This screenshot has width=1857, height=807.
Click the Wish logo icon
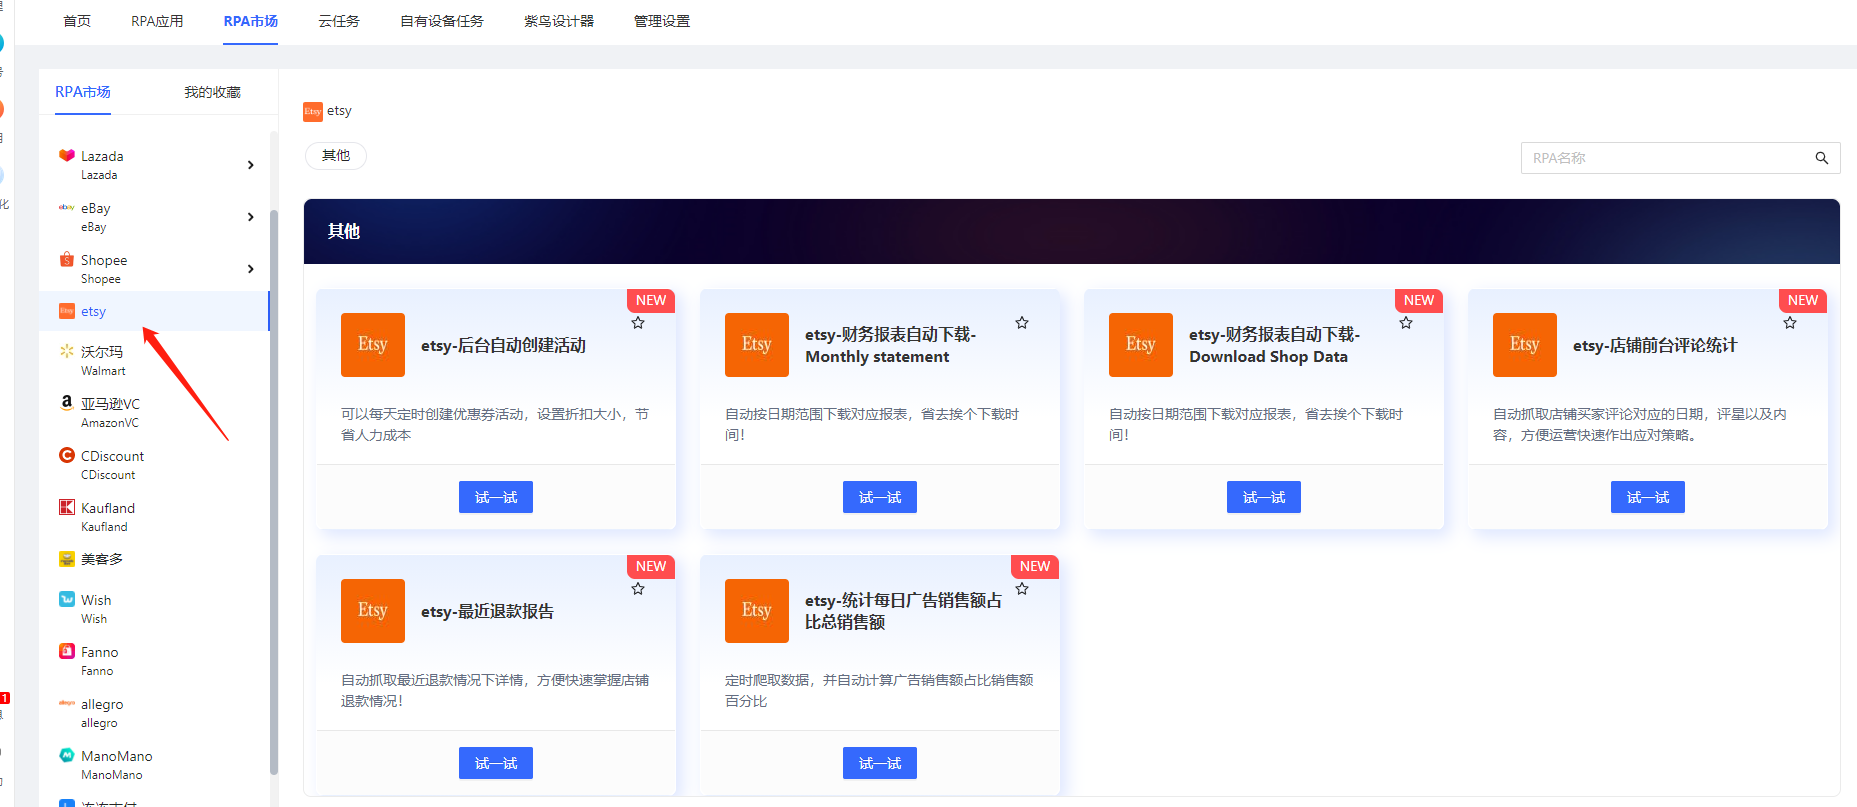[x=67, y=599]
